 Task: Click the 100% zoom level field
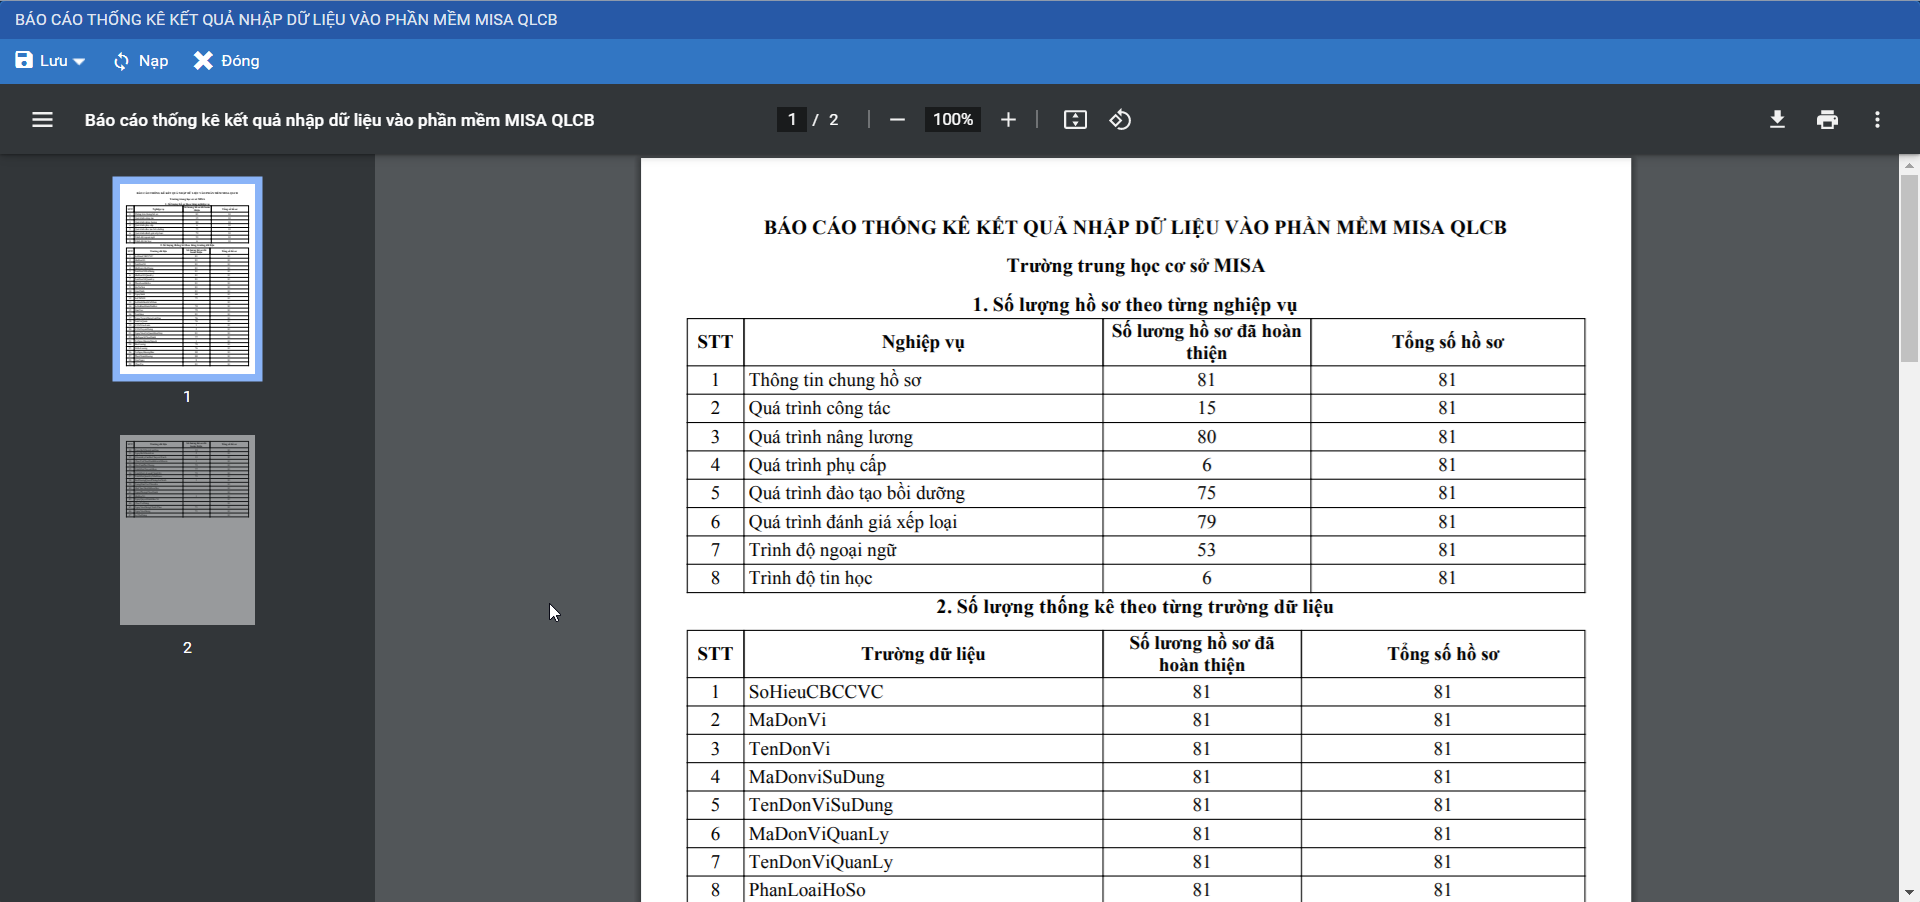[952, 120]
